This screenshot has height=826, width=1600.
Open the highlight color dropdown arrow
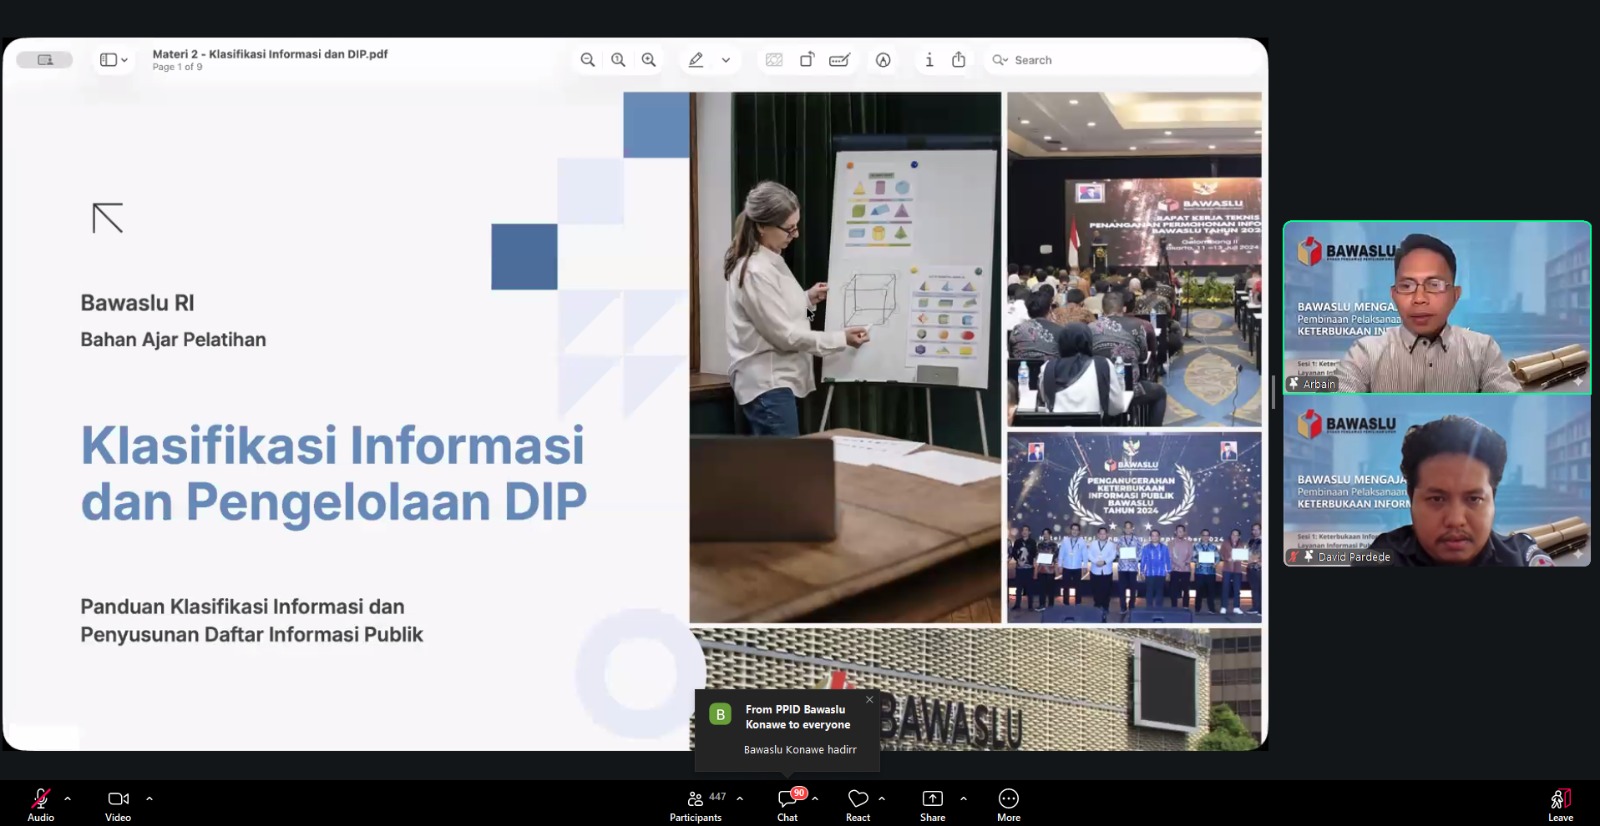(x=726, y=60)
